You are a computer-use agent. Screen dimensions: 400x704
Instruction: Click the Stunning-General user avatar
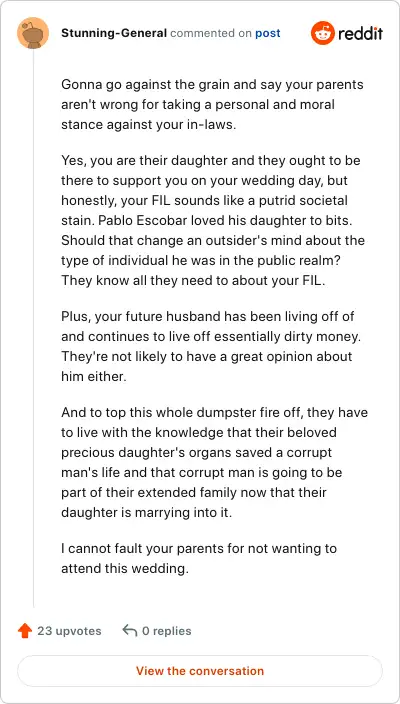[33, 33]
